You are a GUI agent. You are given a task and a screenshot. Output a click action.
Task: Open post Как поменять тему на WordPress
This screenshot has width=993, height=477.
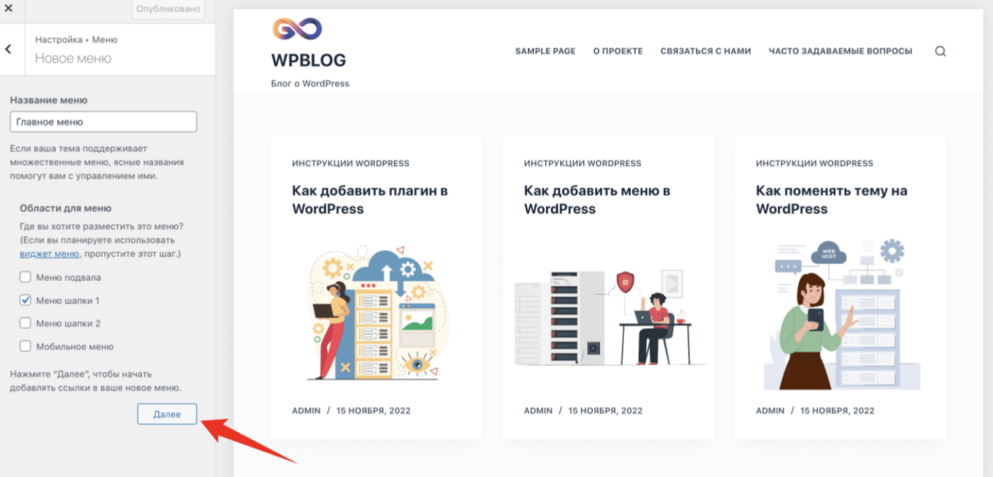click(x=823, y=200)
